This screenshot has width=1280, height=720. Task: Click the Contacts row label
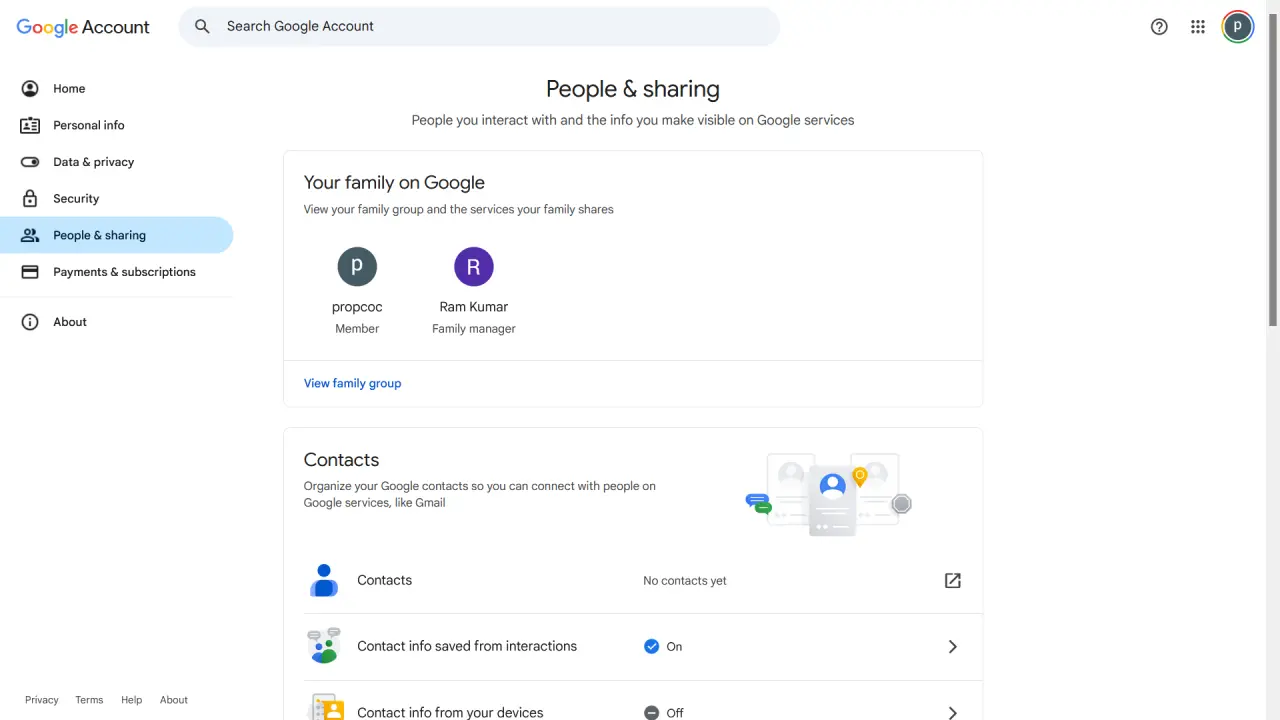(384, 580)
